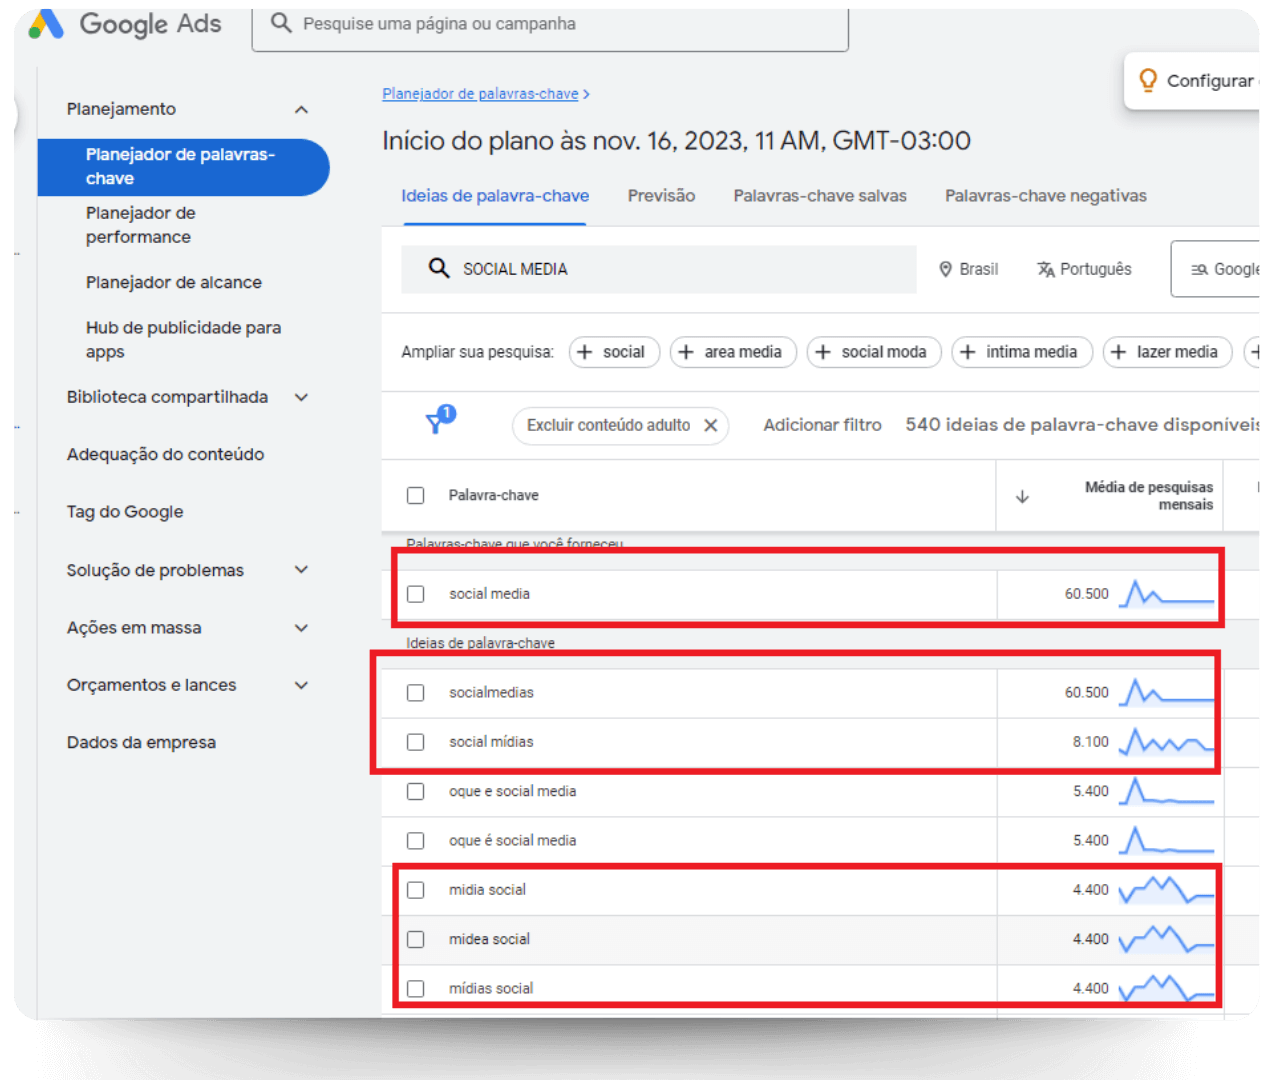1280x1080 pixels.
Task: Expand the Solução de problemas section
Action: (301, 570)
